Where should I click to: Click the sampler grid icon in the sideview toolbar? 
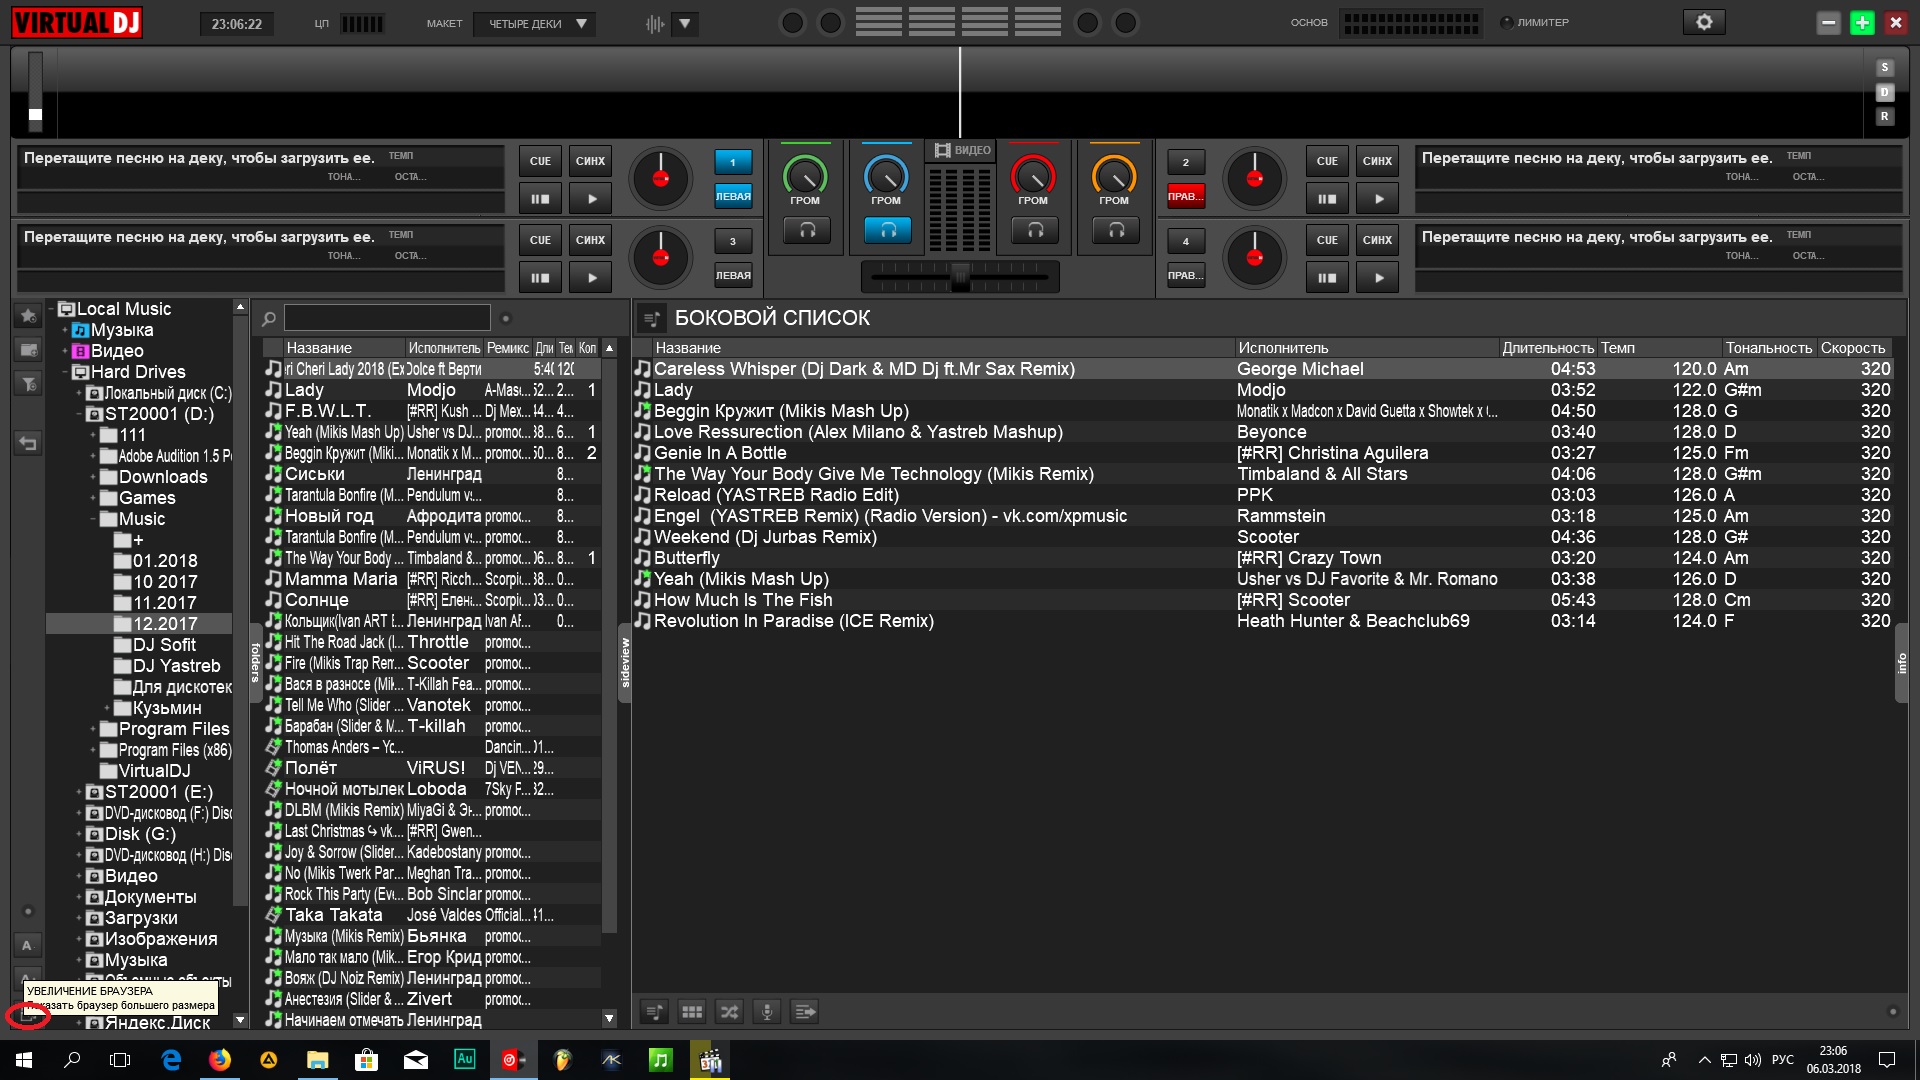tap(691, 1012)
